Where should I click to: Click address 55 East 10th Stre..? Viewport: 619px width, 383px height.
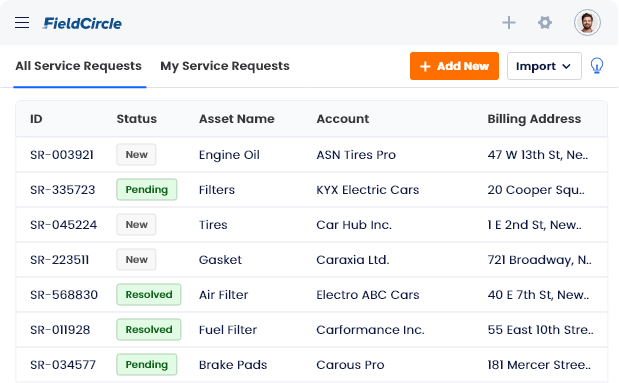coord(540,330)
